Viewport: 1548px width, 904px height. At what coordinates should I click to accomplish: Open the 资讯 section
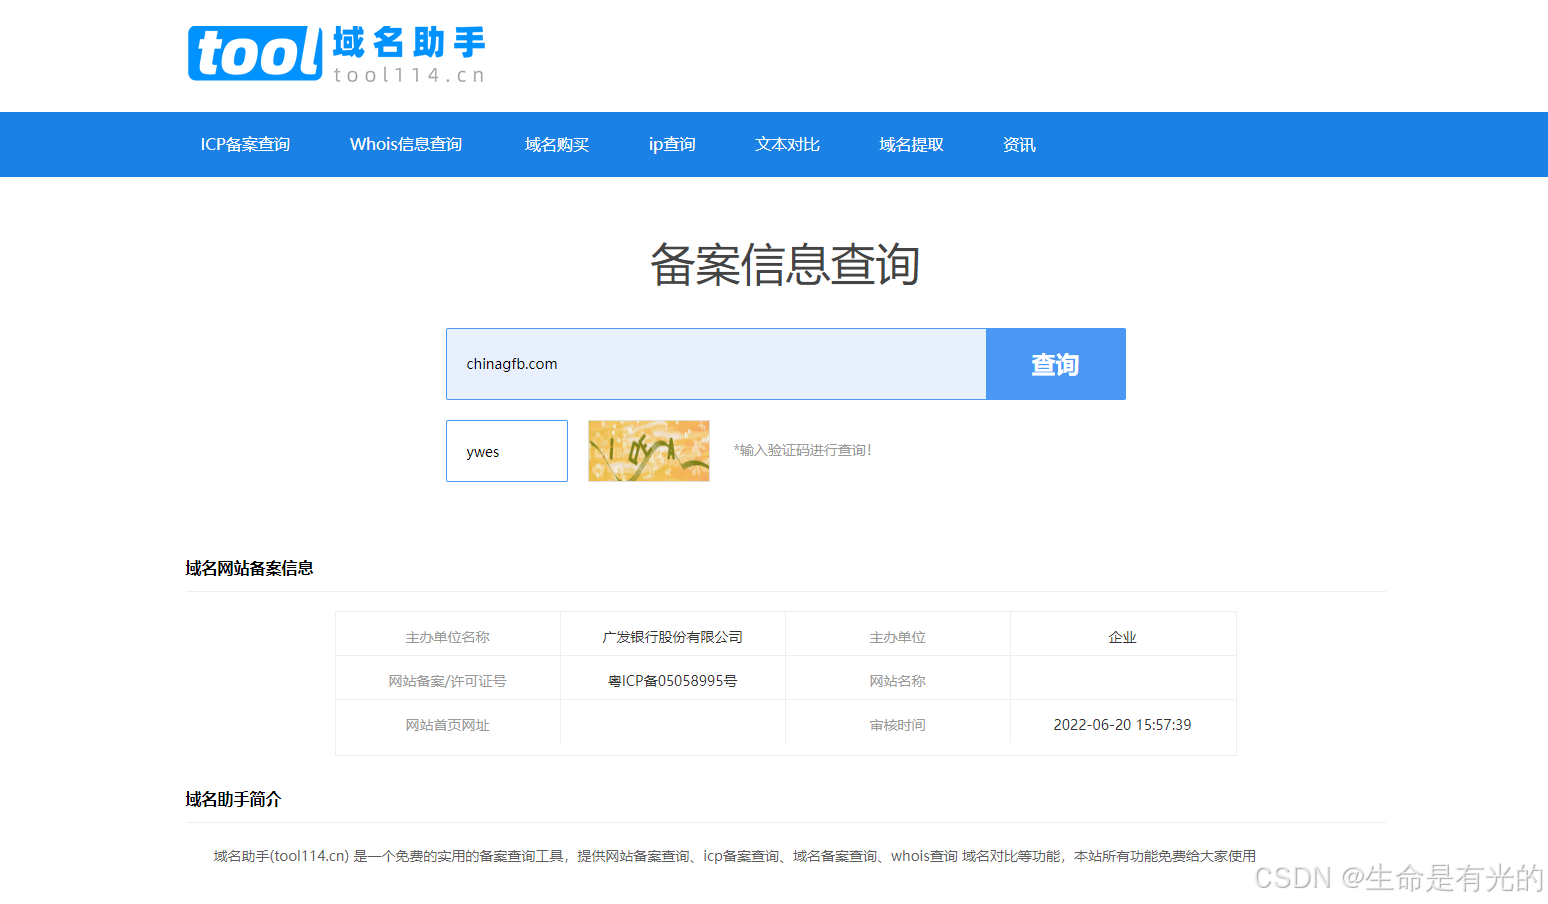coord(1018,144)
